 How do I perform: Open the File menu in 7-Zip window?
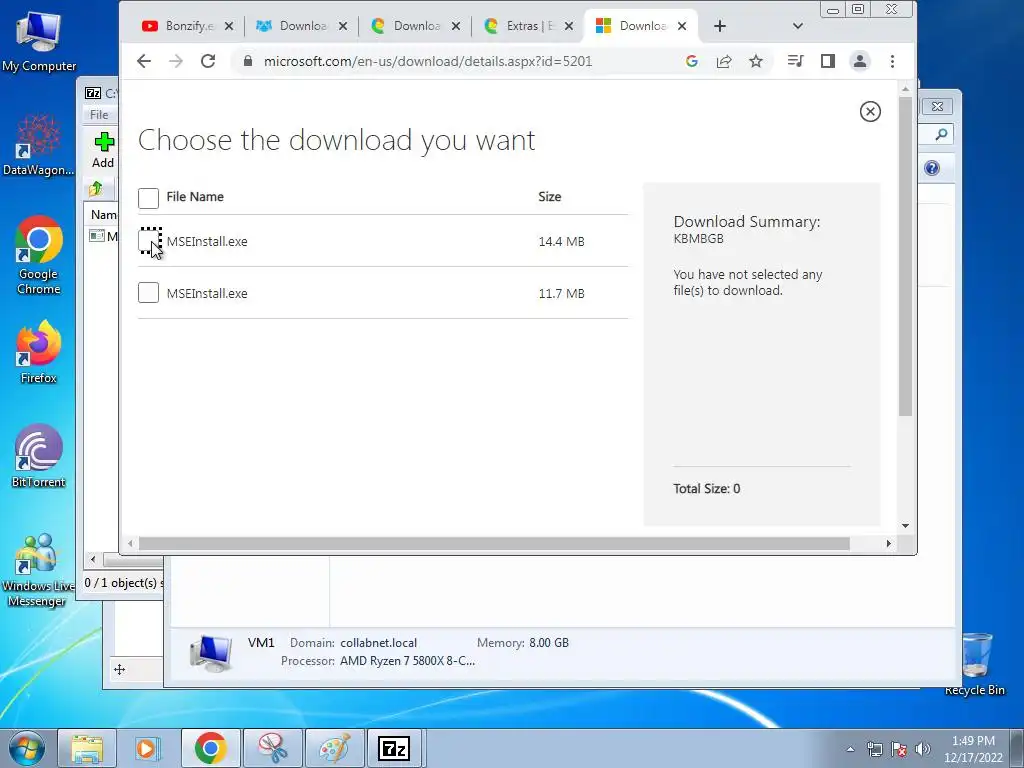pyautogui.click(x=99, y=114)
